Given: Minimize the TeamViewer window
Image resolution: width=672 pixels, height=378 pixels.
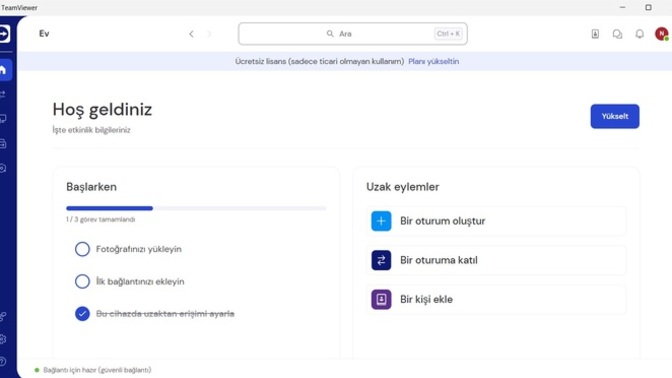Looking at the screenshot, I should click(x=622, y=7).
